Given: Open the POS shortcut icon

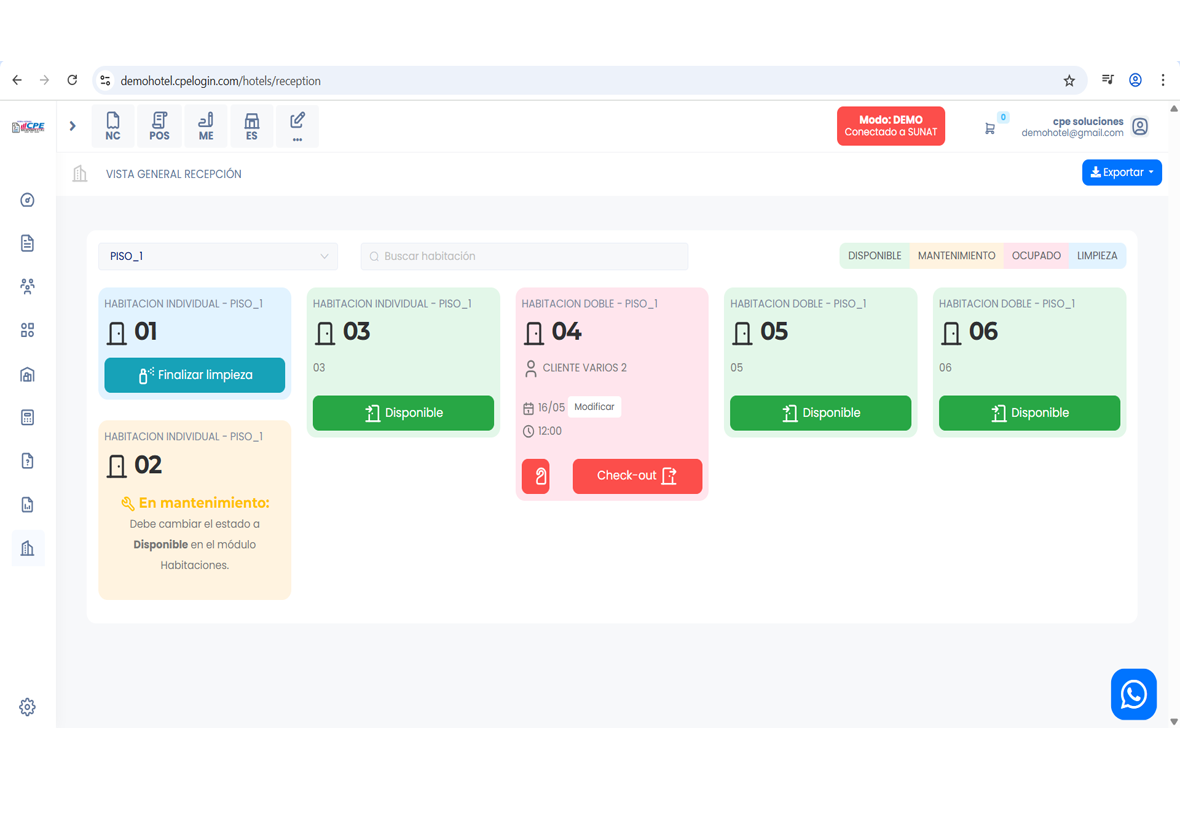Looking at the screenshot, I should [159, 126].
